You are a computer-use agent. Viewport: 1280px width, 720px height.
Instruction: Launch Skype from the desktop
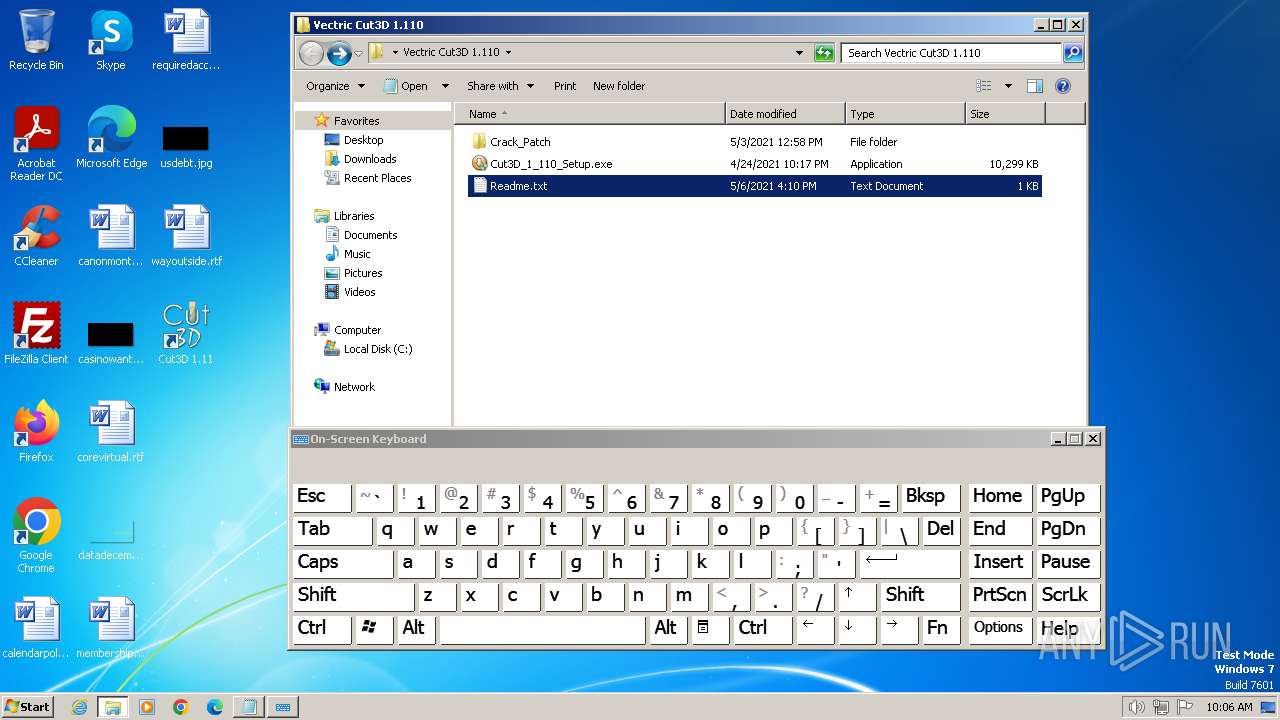(x=110, y=40)
